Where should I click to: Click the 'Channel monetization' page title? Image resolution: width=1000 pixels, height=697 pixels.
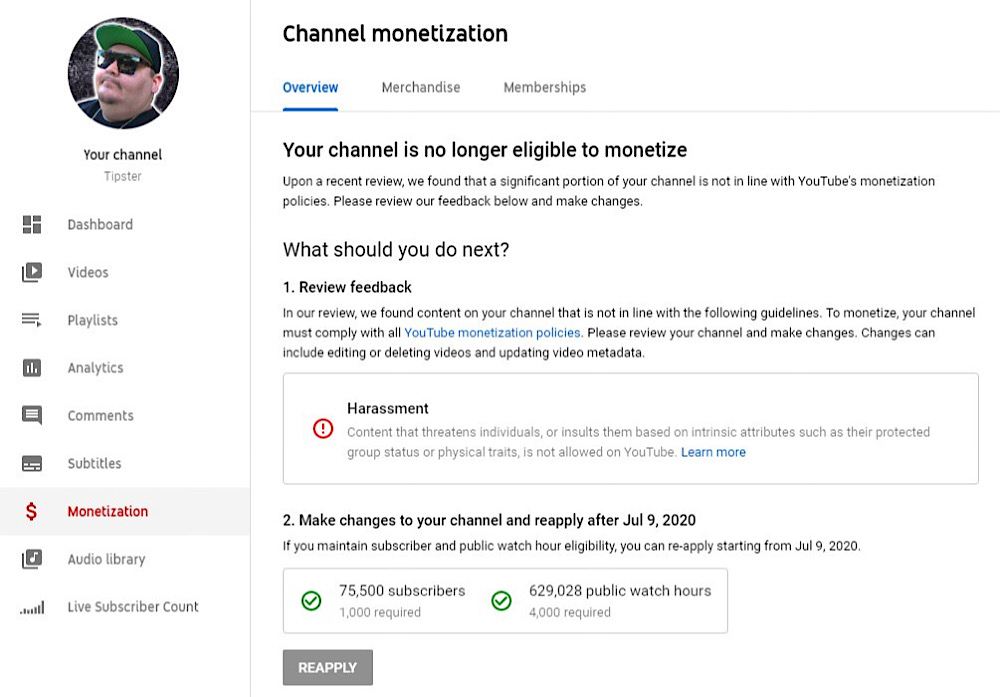tap(395, 34)
